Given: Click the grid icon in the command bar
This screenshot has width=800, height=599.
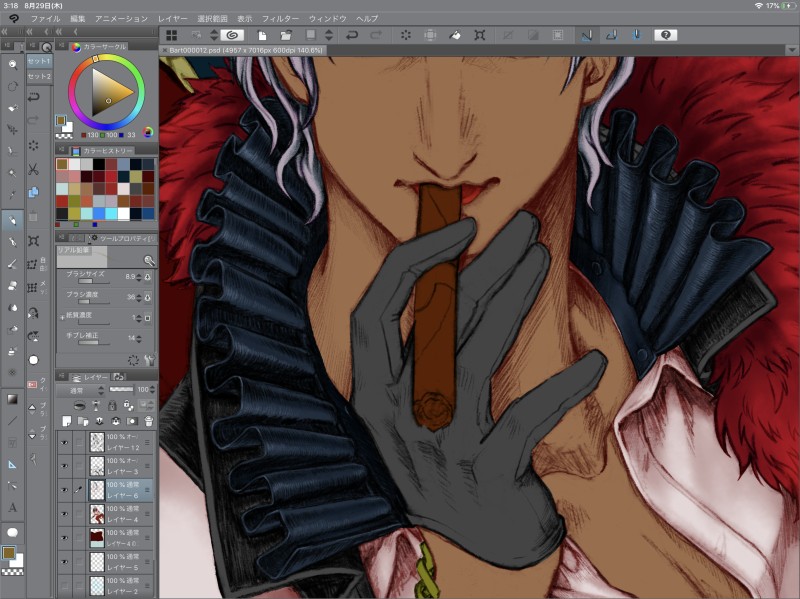Looking at the screenshot, I should (172, 35).
